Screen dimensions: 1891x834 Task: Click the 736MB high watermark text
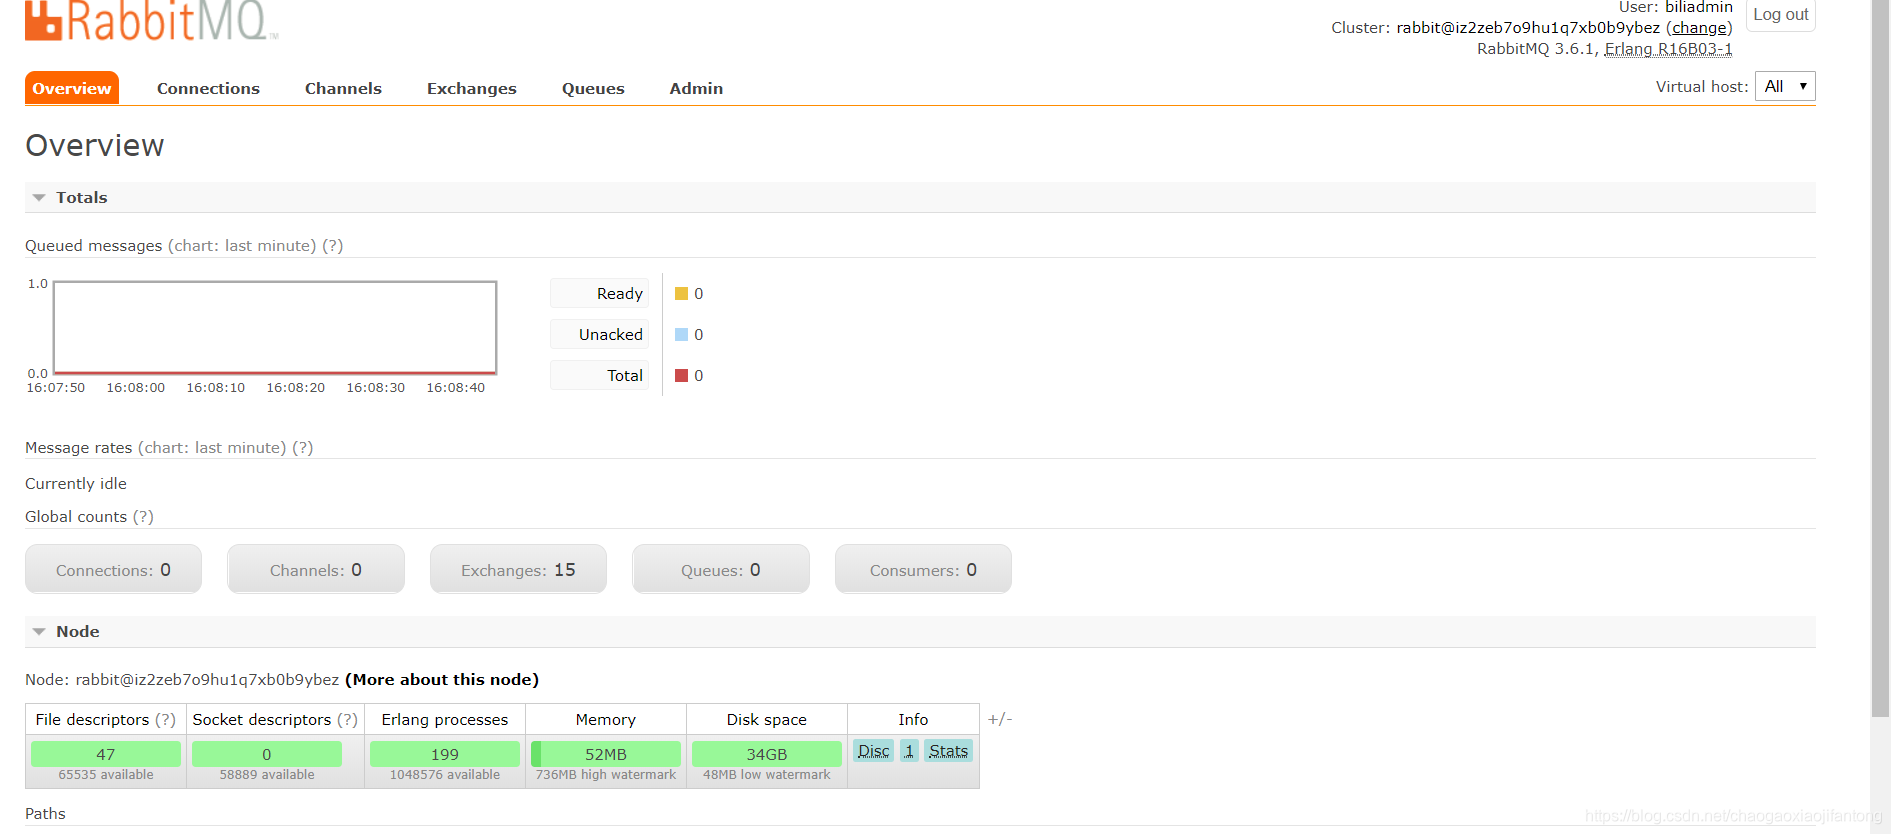click(606, 775)
